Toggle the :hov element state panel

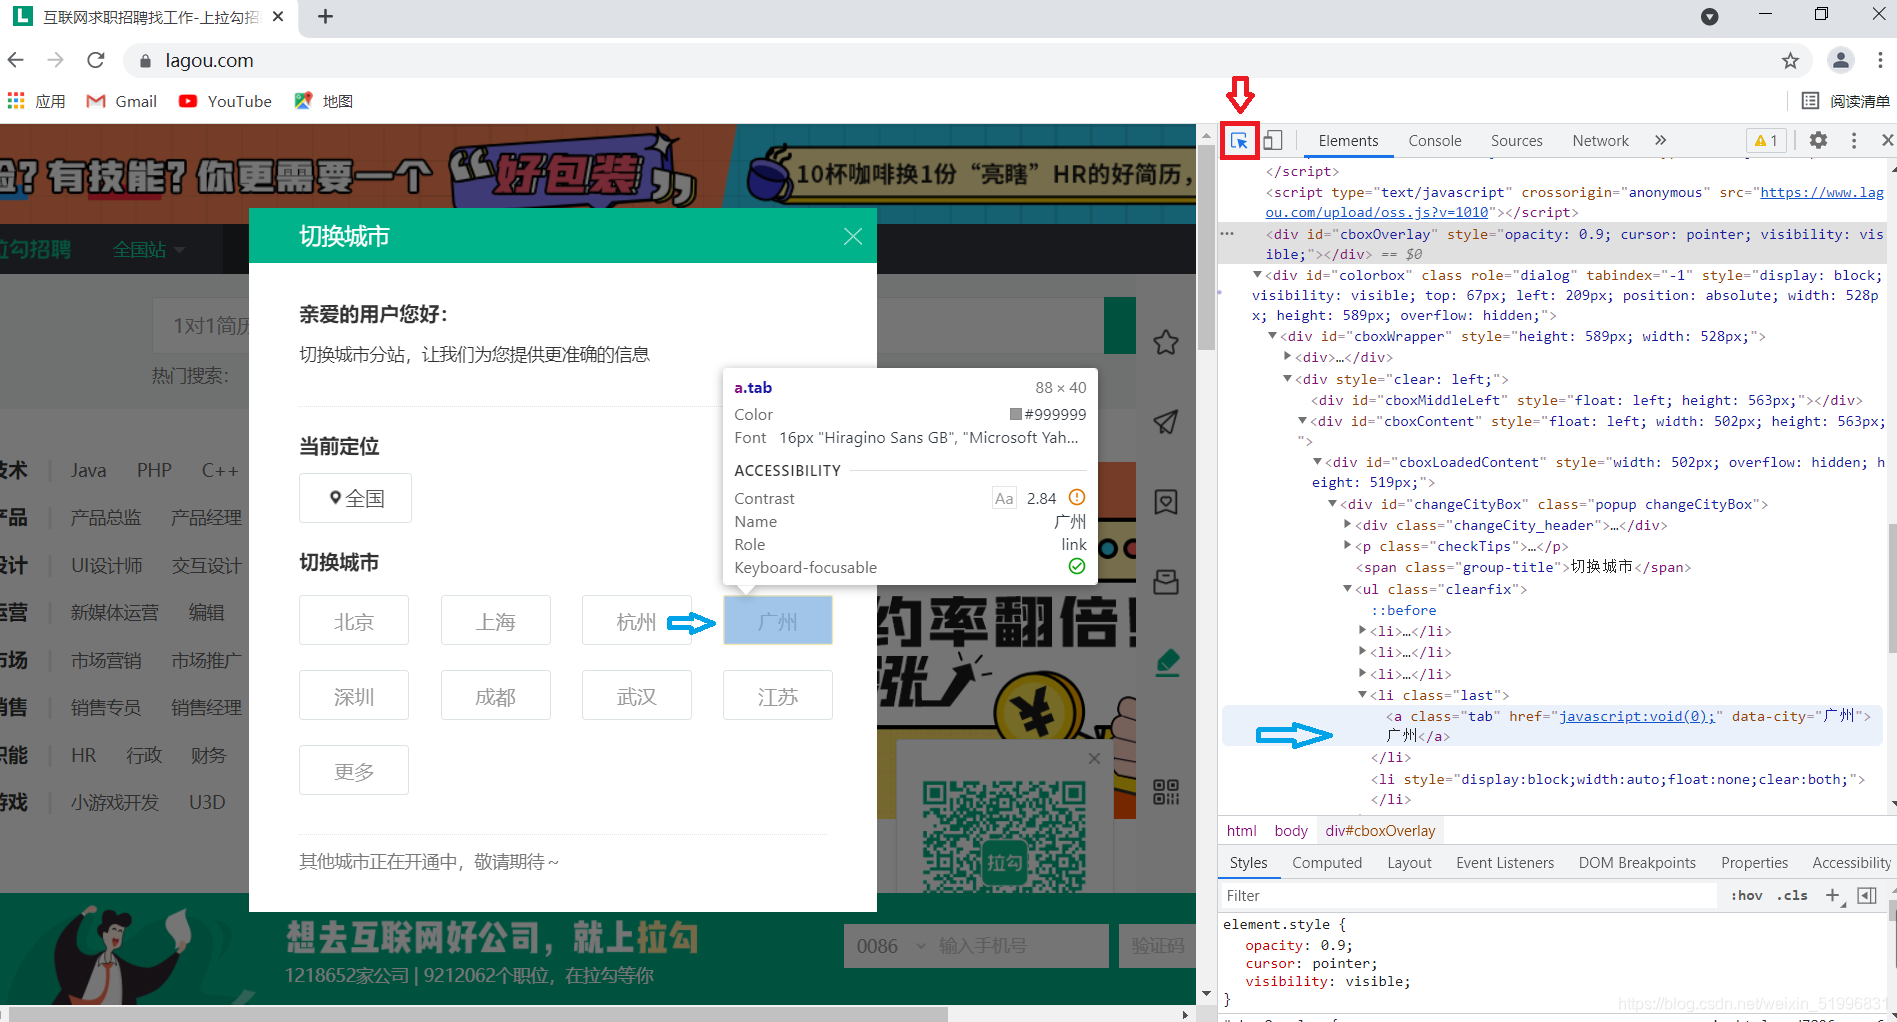click(1747, 896)
